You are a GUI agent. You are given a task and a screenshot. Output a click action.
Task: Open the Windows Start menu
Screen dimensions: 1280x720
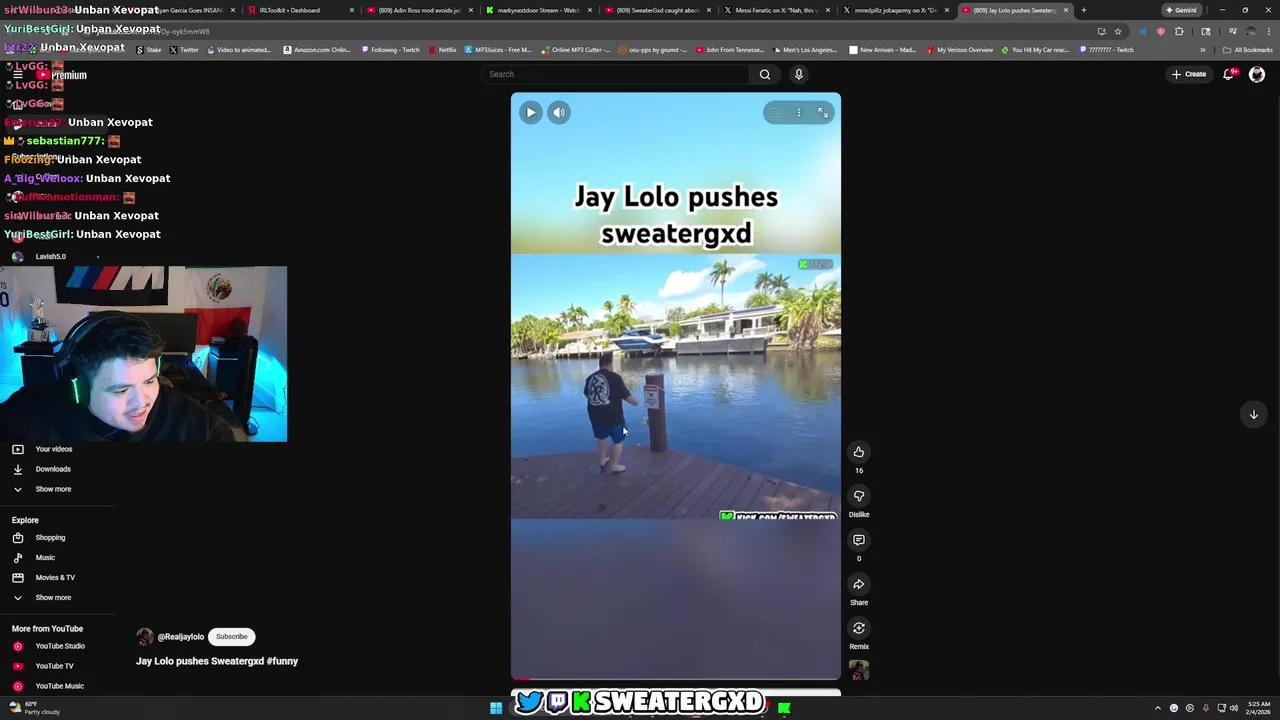[496, 708]
